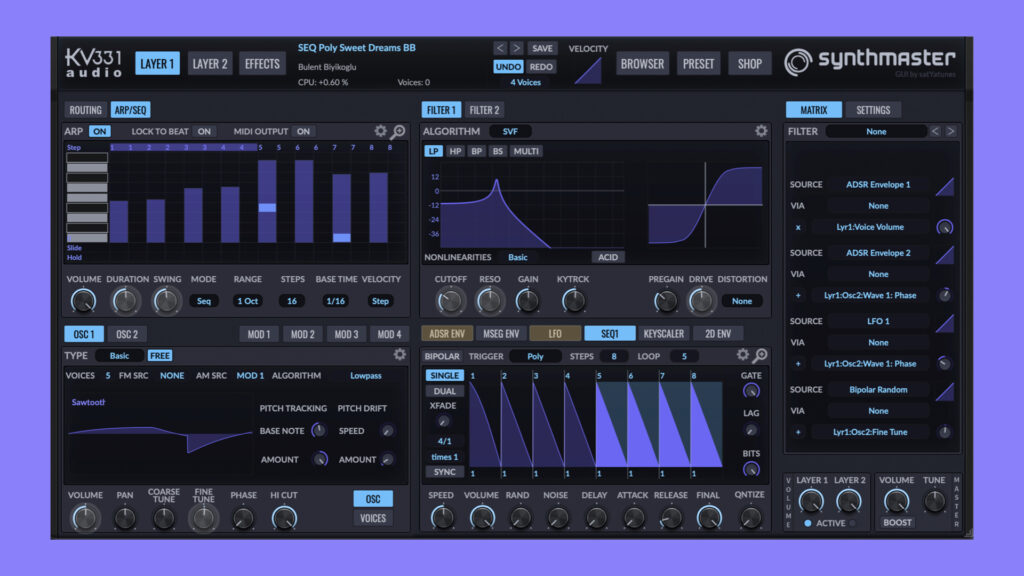The width and height of the screenshot is (1024, 576).
Task: Open the Trigger Poly dropdown
Action: coord(535,356)
